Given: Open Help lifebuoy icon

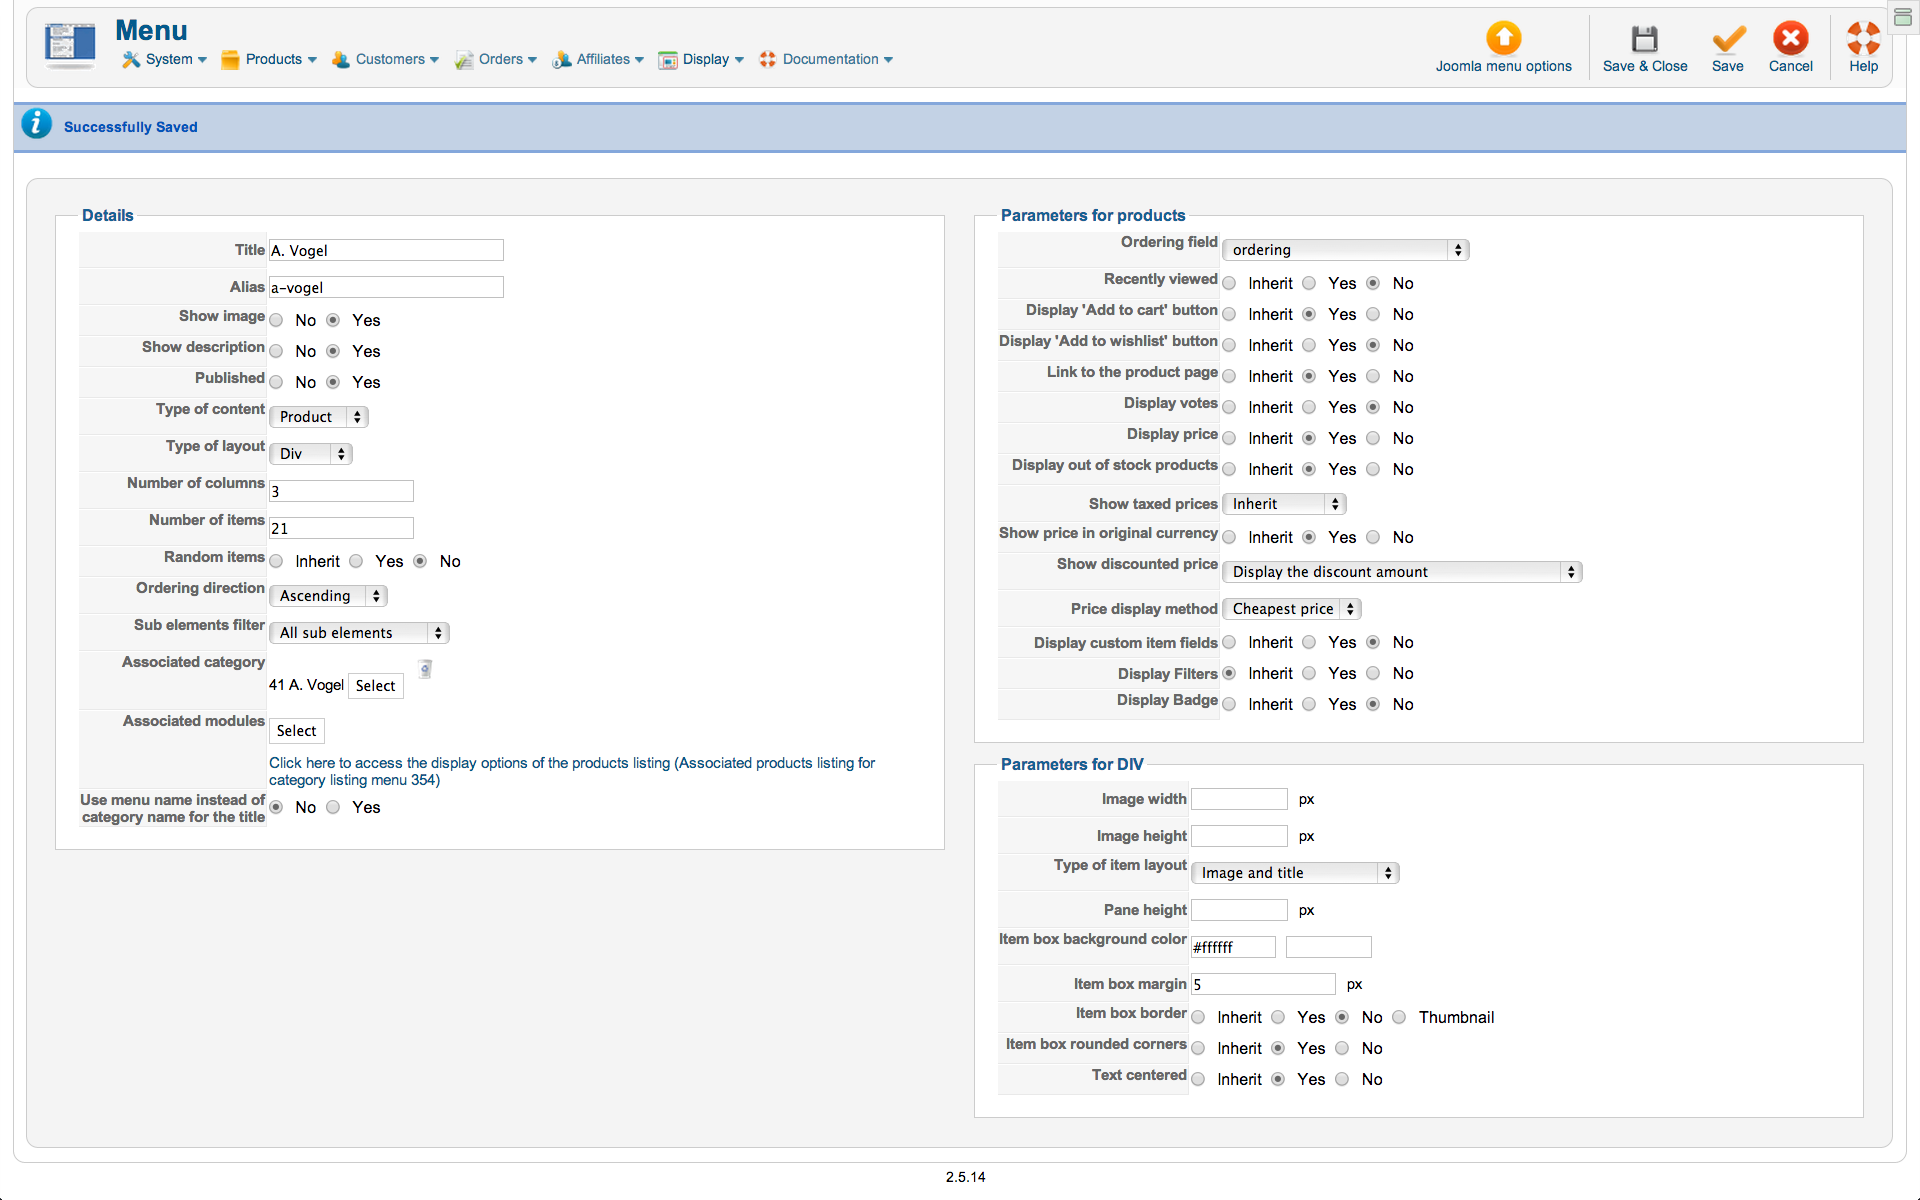Looking at the screenshot, I should point(1863,39).
